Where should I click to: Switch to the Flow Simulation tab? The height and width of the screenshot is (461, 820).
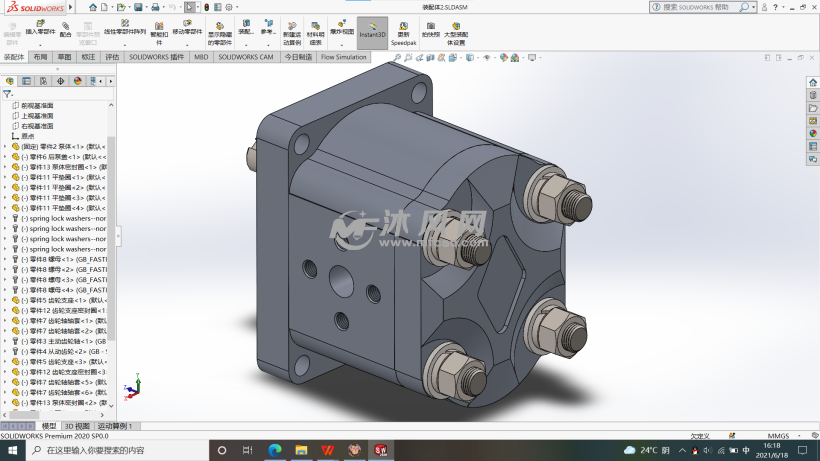(343, 57)
